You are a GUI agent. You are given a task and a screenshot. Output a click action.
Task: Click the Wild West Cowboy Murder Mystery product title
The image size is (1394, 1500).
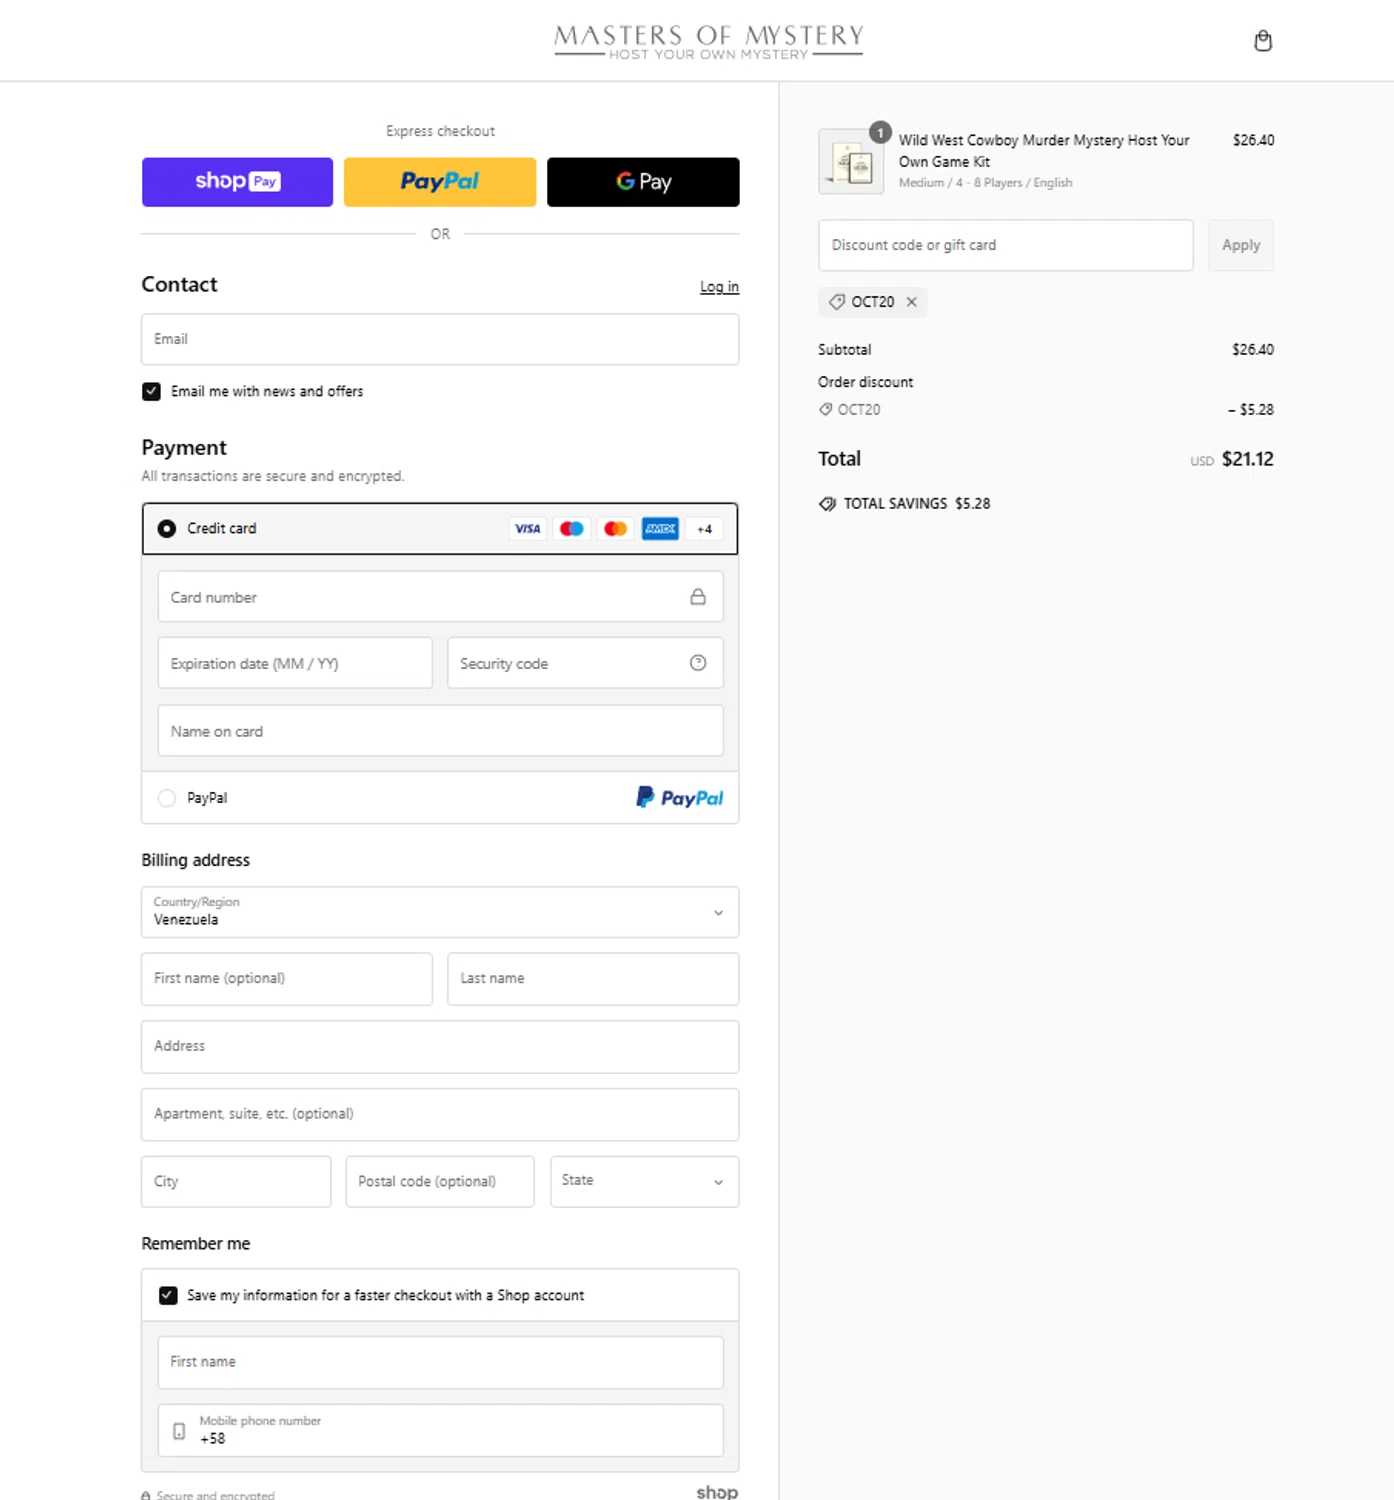pos(1044,151)
